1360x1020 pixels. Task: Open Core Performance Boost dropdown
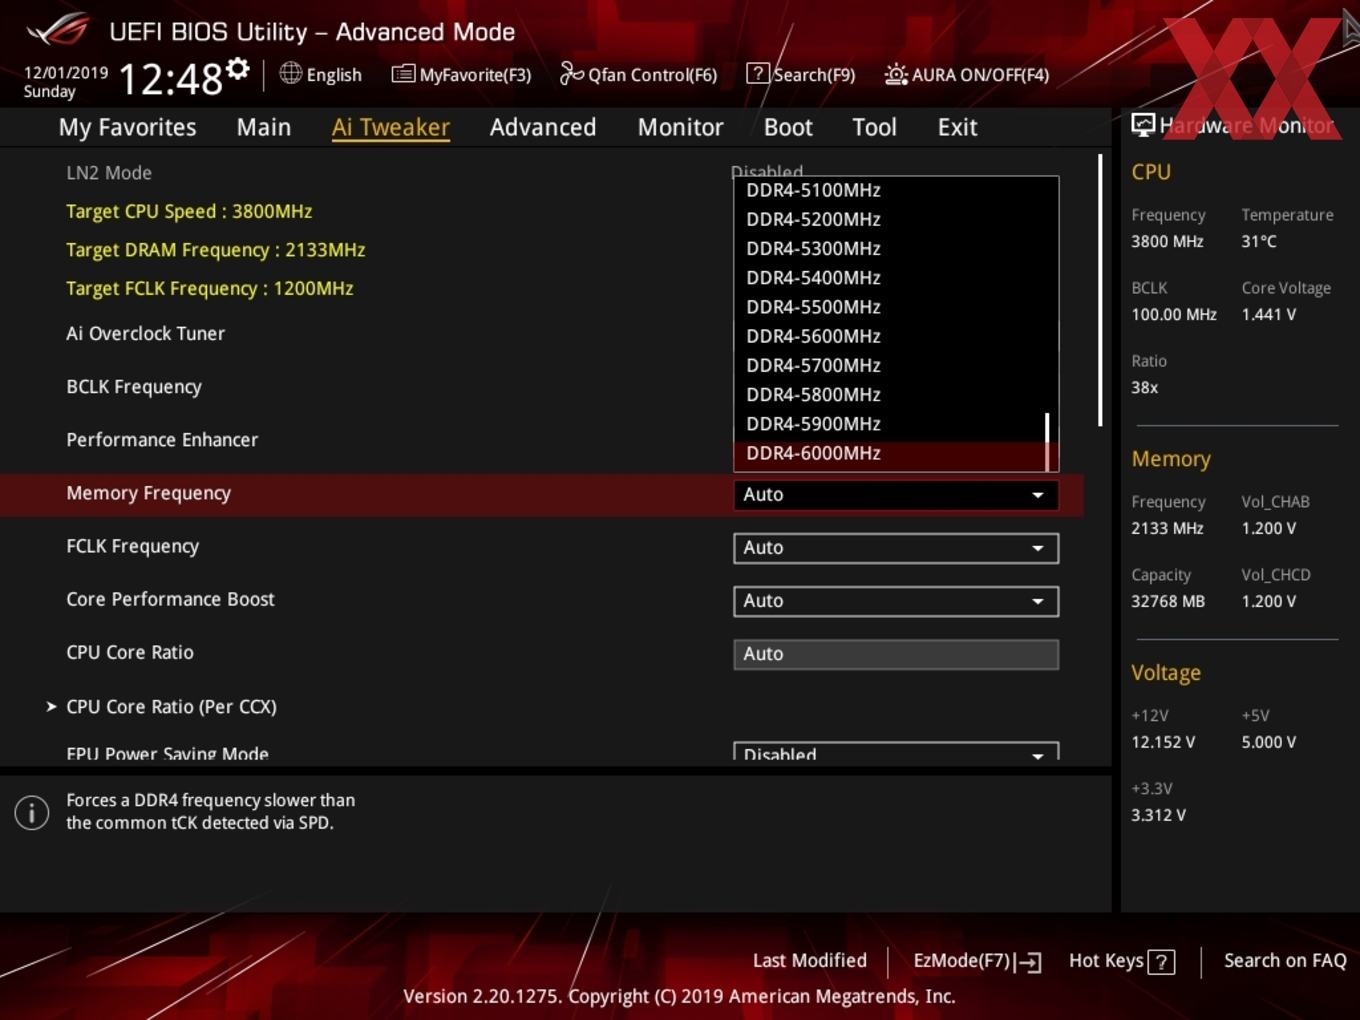pyautogui.click(x=896, y=600)
